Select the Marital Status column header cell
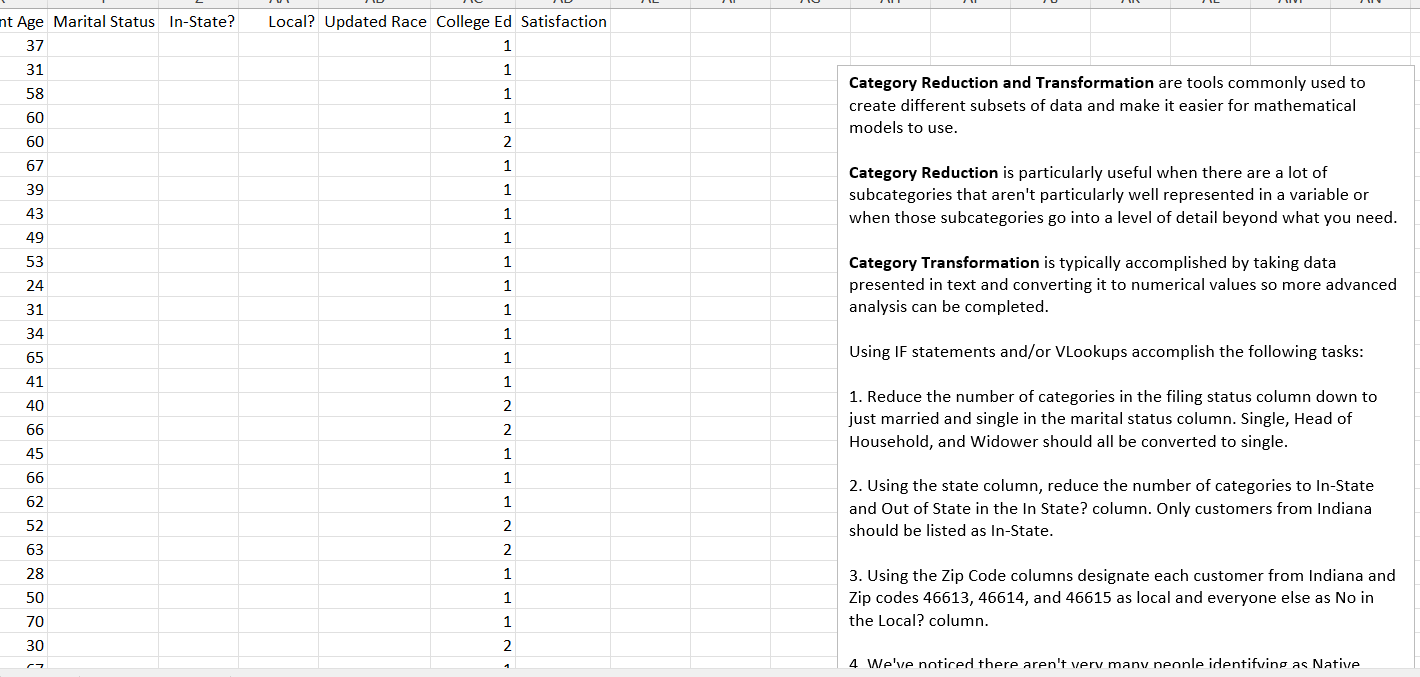This screenshot has height=677, width=1420. tap(104, 21)
